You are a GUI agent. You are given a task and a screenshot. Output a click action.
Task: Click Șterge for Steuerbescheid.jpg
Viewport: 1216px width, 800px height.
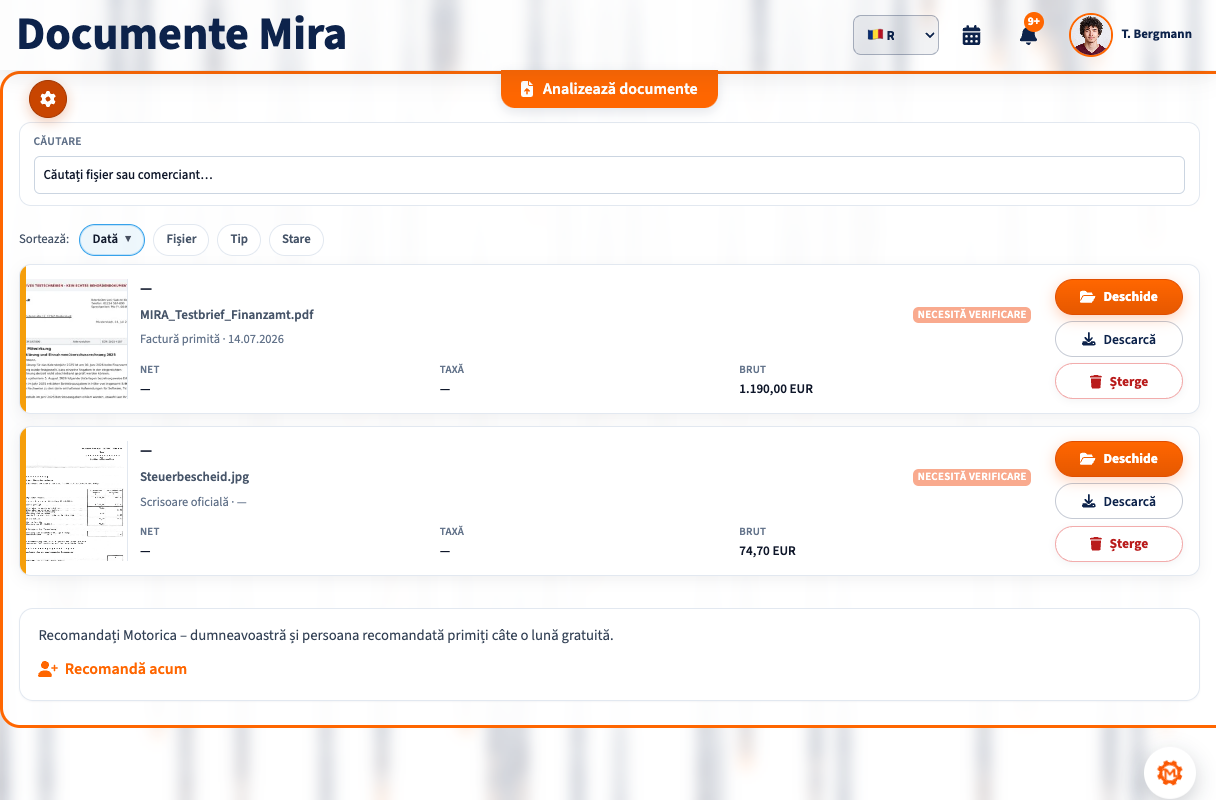pos(1119,544)
